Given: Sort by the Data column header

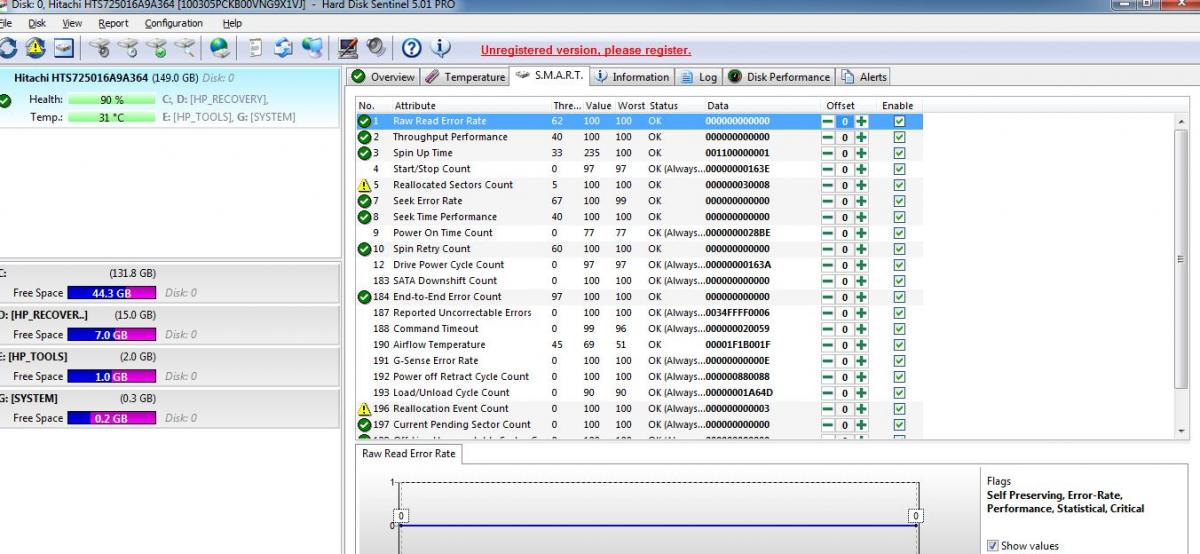Looking at the screenshot, I should (718, 105).
